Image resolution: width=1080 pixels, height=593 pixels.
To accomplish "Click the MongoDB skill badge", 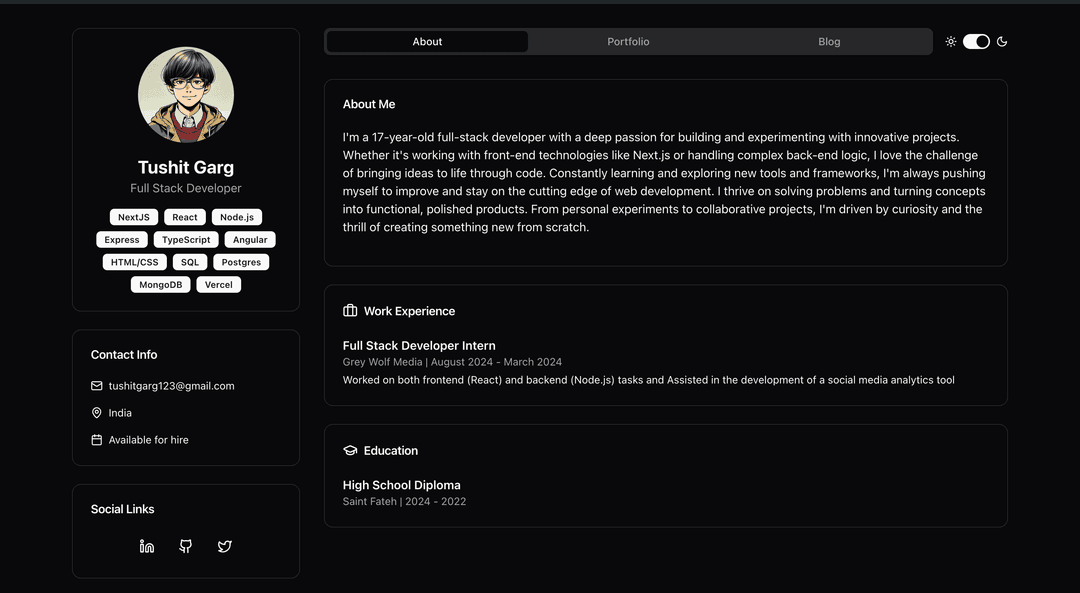I will point(160,285).
